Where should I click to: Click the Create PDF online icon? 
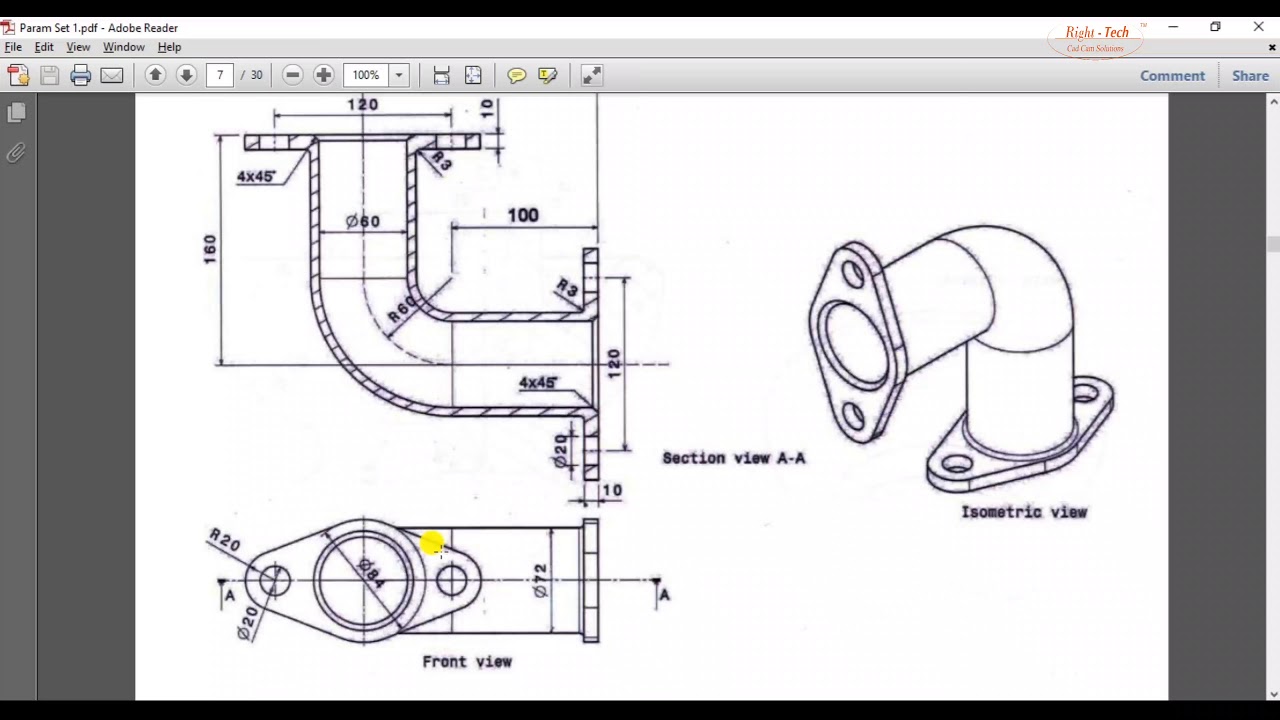tap(18, 75)
